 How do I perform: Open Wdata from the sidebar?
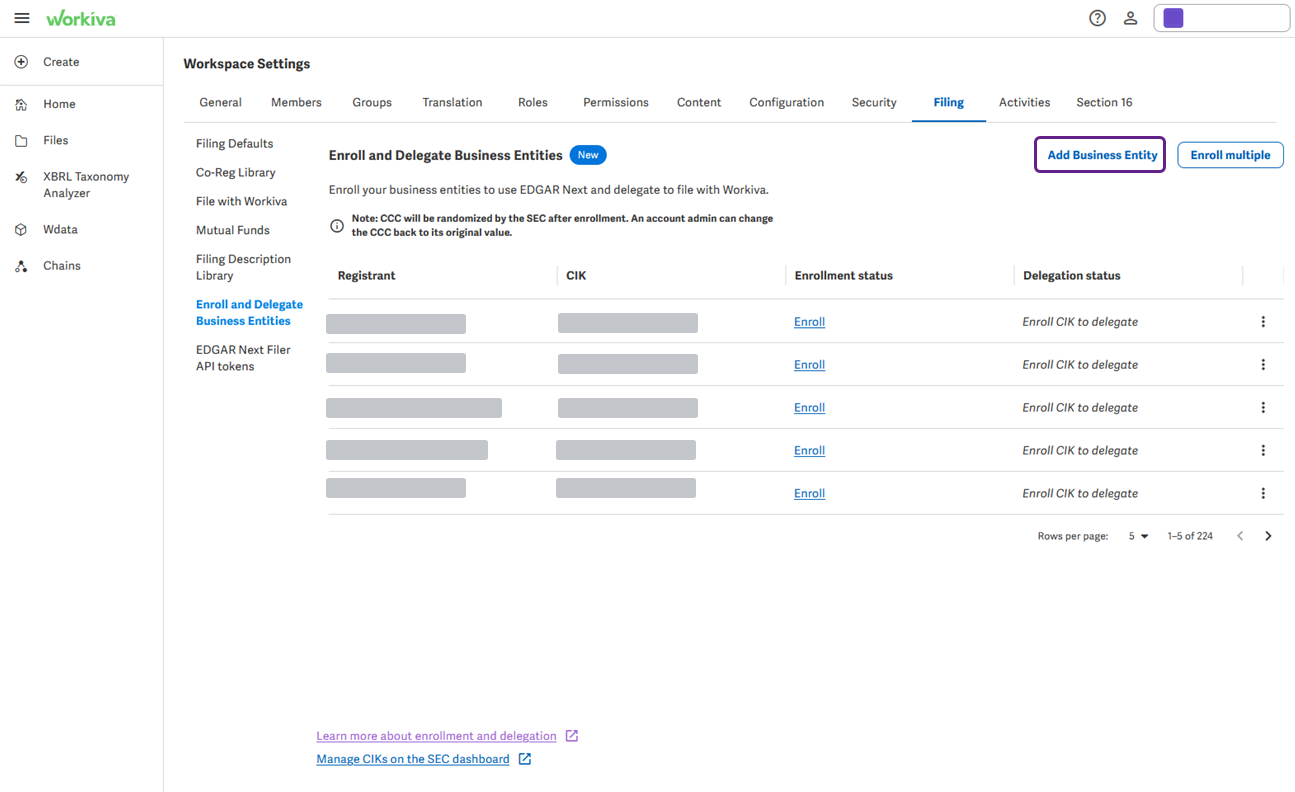click(x=60, y=229)
